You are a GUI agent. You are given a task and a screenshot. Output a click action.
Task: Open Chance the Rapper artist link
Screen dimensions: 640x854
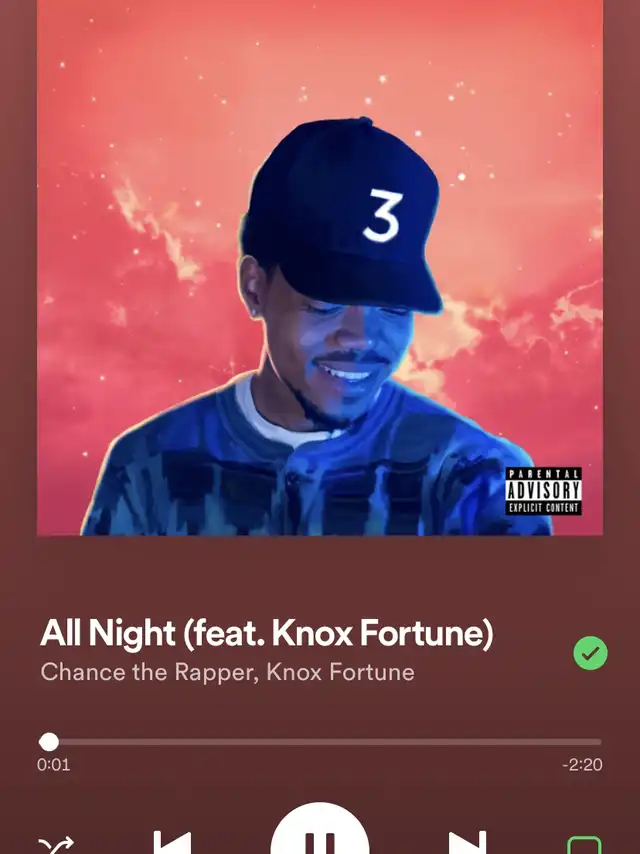coord(146,672)
